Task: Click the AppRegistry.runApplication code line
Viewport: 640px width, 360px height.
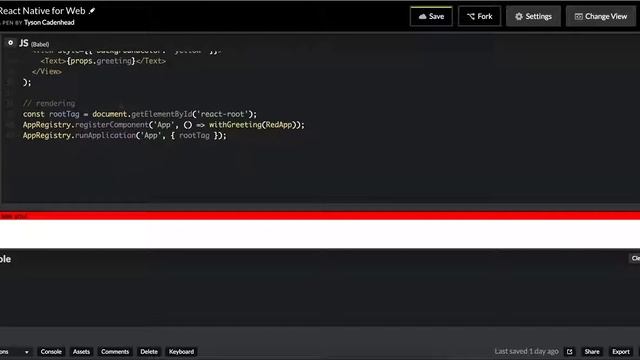Action: (124, 136)
